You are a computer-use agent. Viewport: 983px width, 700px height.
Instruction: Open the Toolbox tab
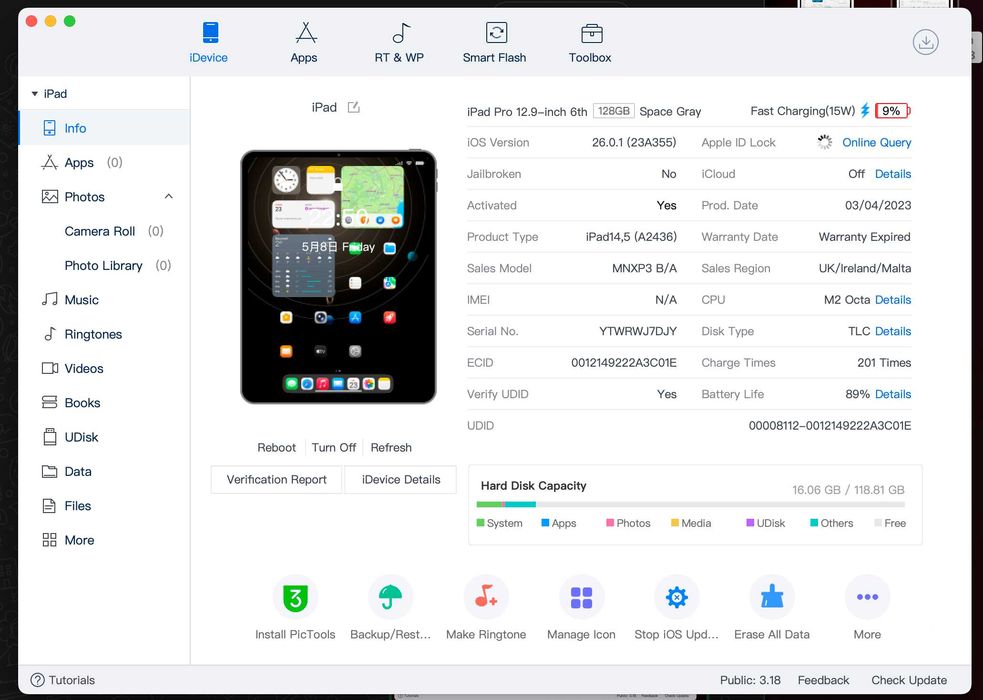590,43
